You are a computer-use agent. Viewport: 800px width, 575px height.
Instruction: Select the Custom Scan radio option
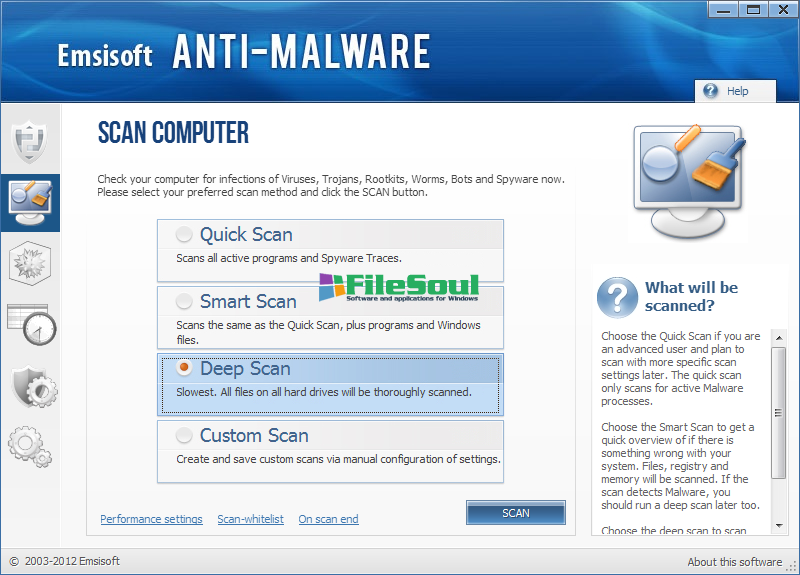184,436
